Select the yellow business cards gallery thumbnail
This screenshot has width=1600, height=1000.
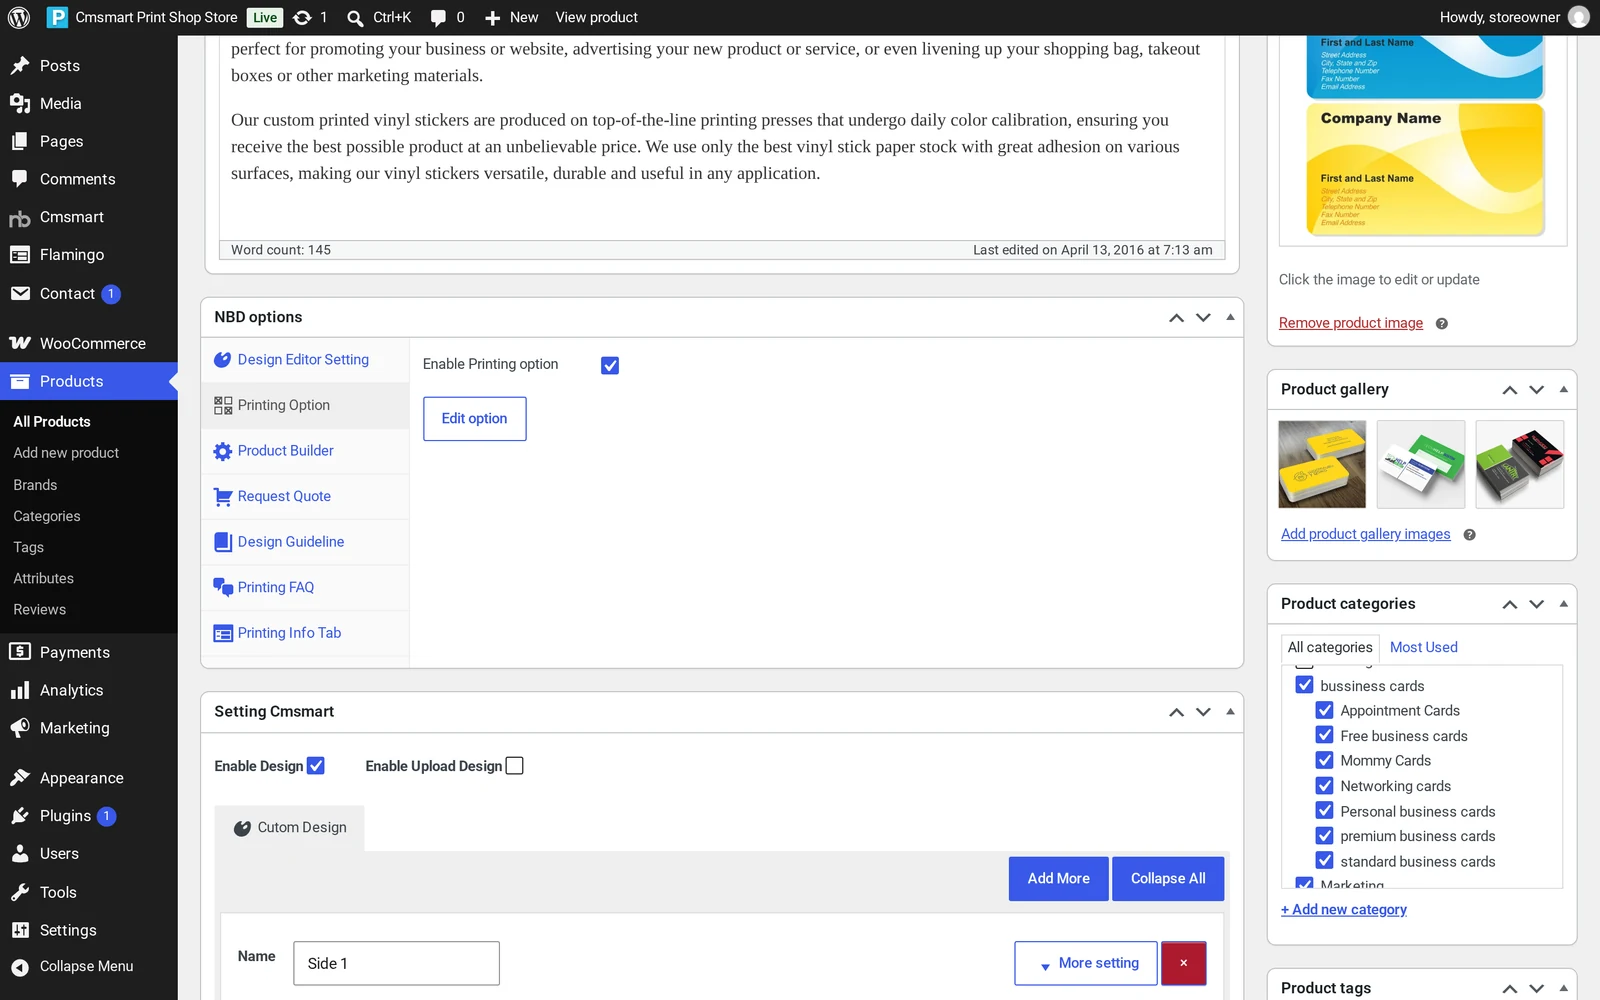(x=1322, y=464)
